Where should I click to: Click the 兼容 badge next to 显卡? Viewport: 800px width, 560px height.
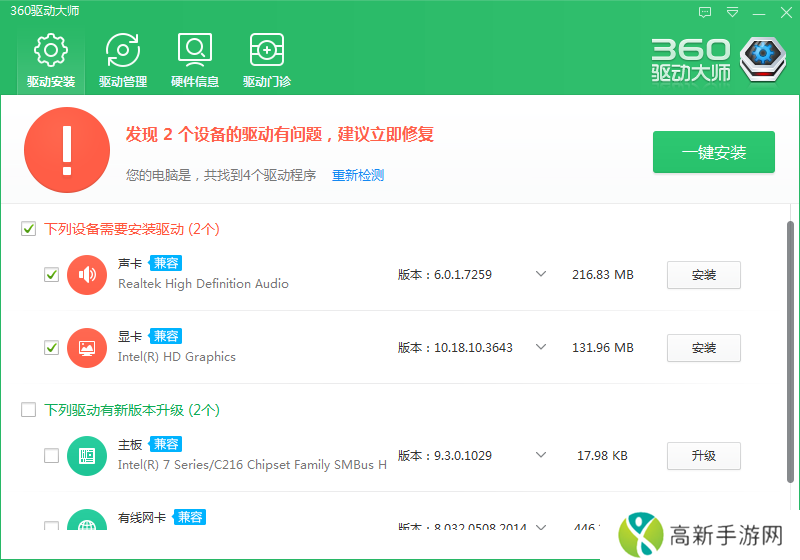[x=166, y=336]
